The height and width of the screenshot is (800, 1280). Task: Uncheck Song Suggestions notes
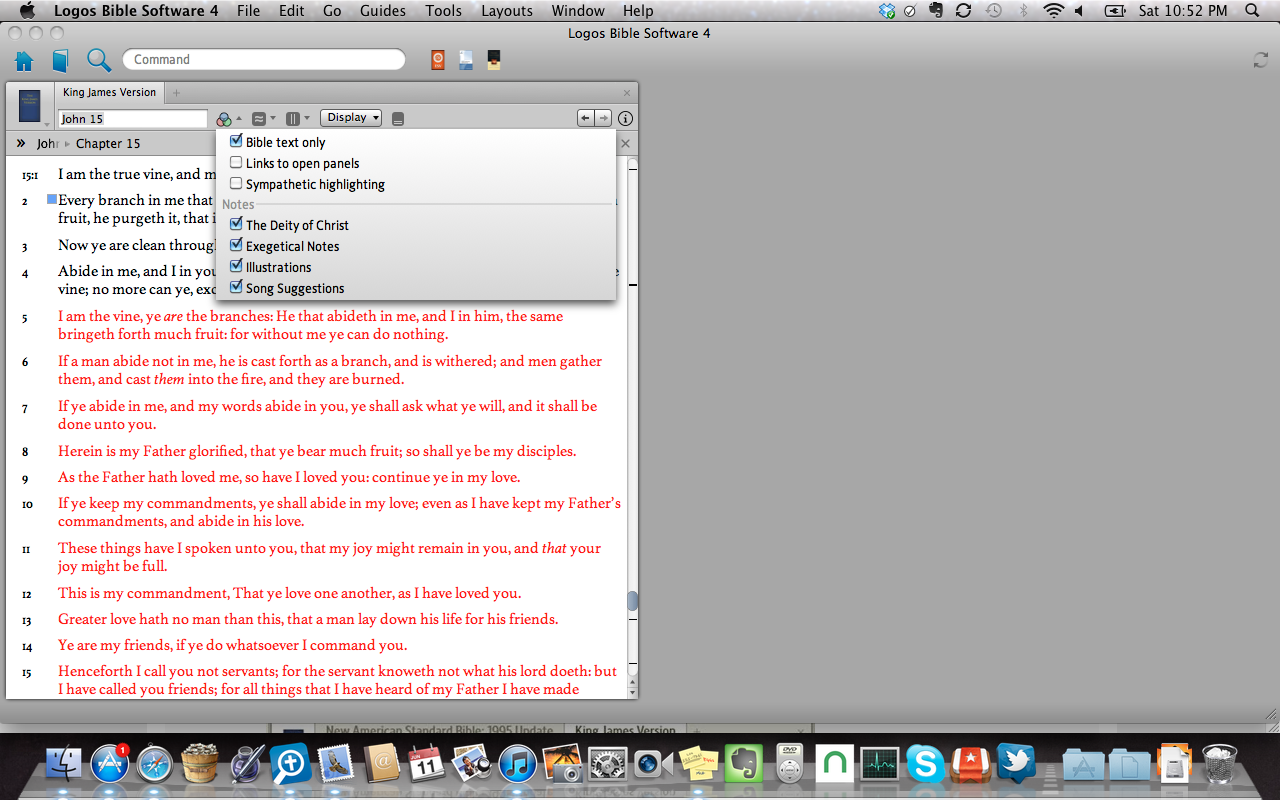tap(237, 288)
